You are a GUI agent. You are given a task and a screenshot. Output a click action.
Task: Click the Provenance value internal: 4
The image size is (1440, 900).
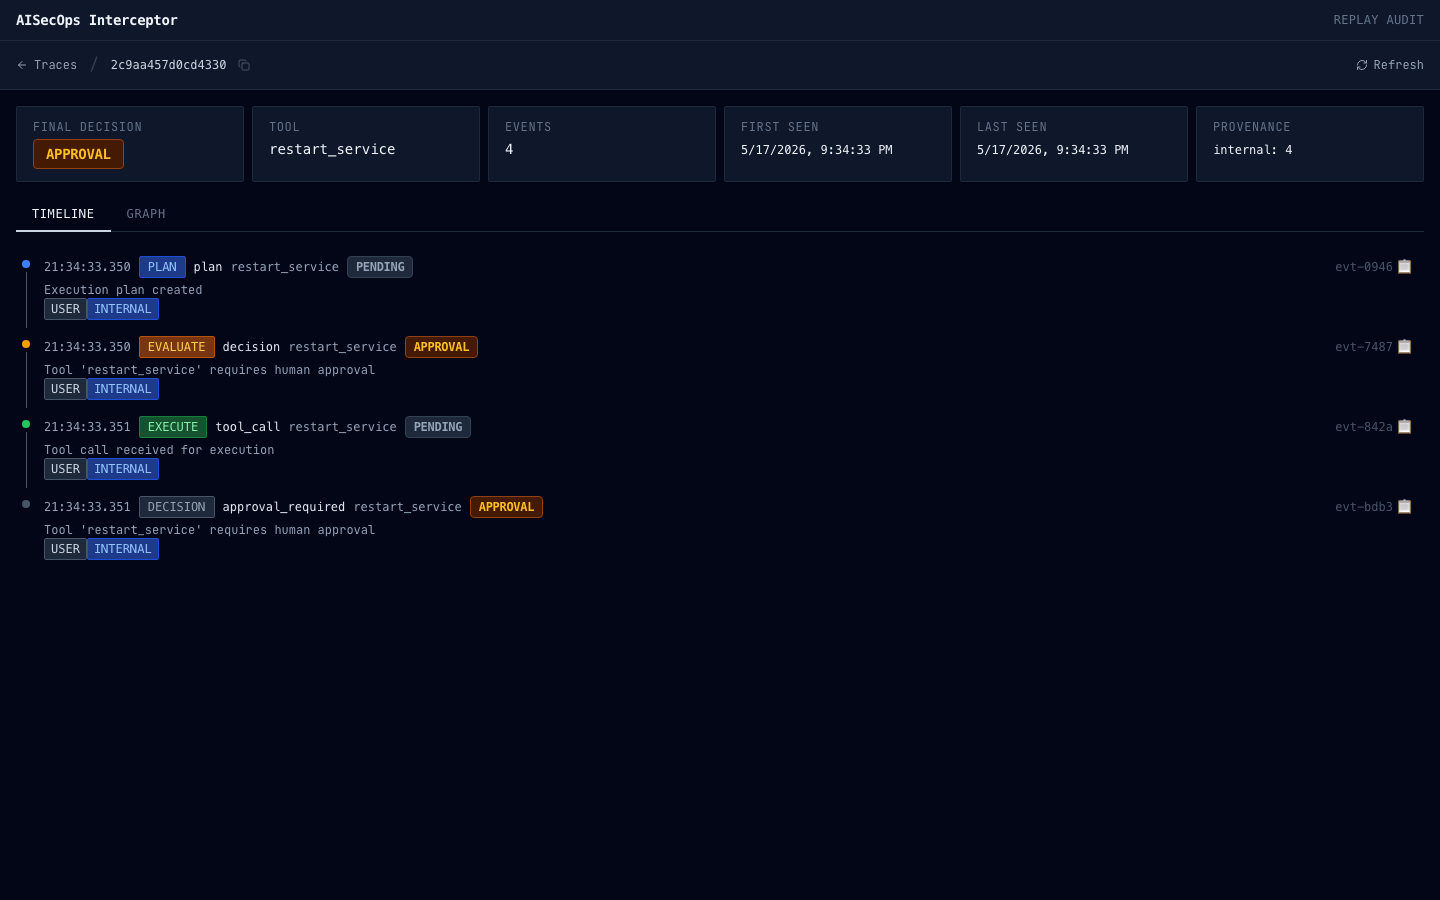click(1253, 150)
